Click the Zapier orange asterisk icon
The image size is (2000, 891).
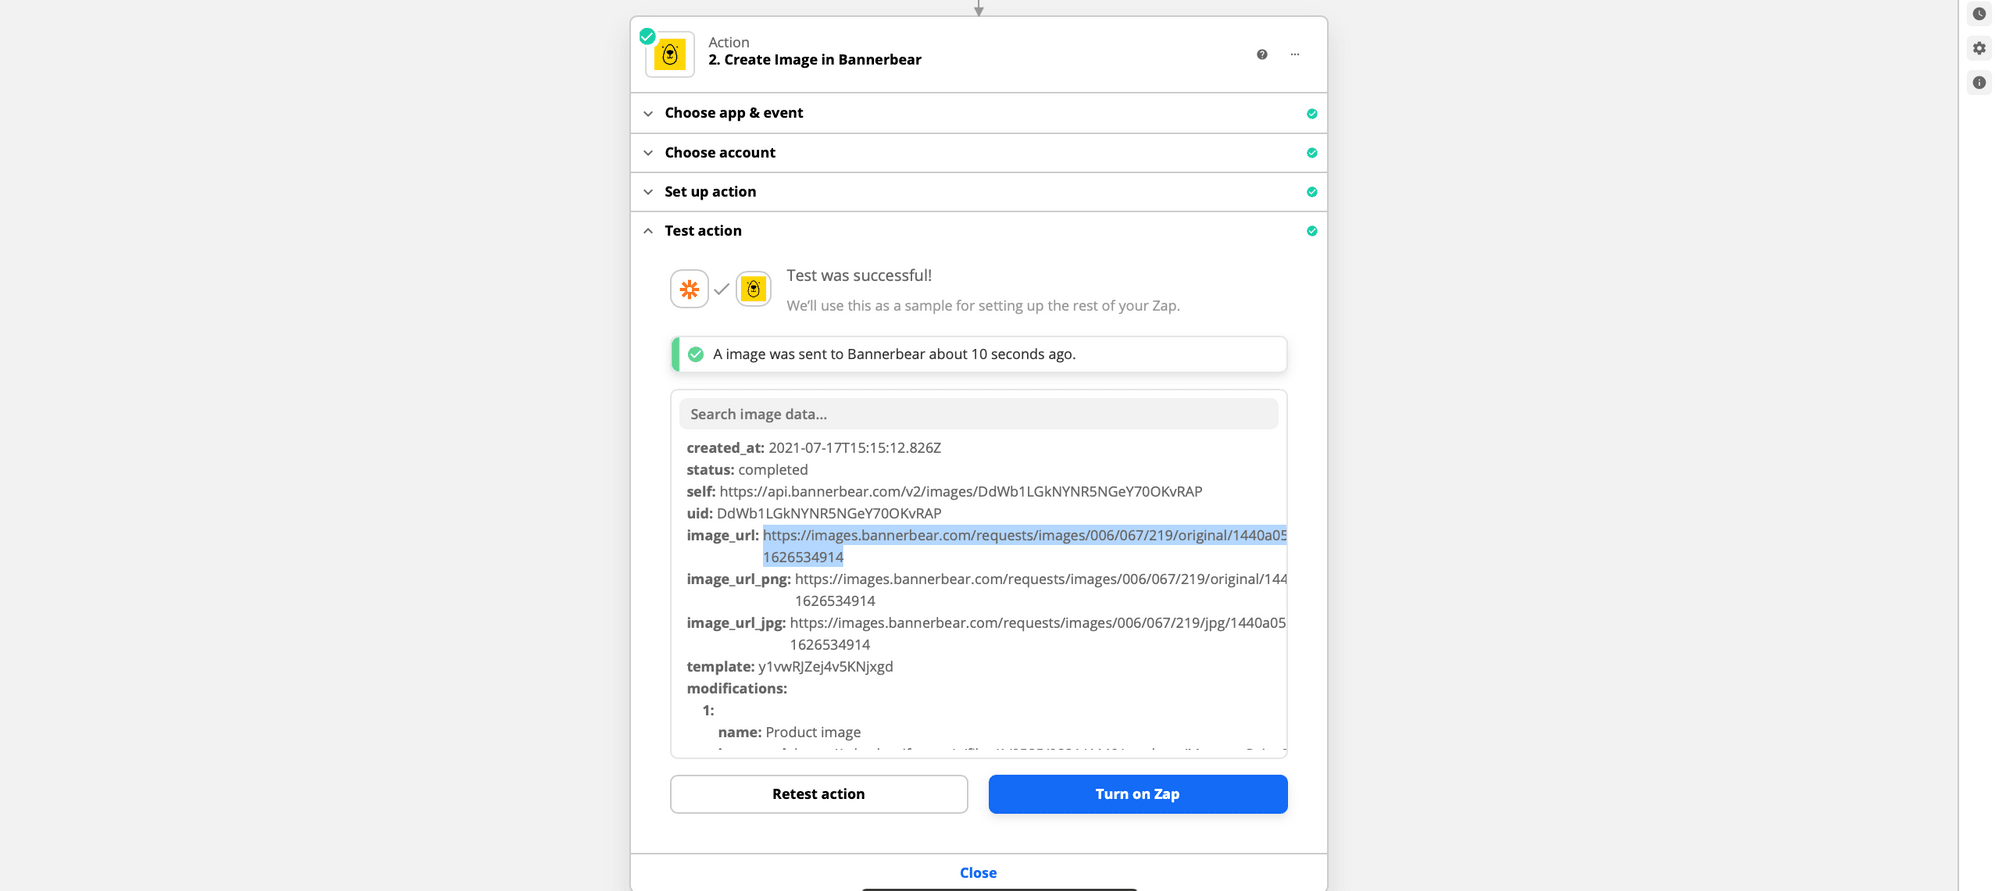tap(689, 289)
